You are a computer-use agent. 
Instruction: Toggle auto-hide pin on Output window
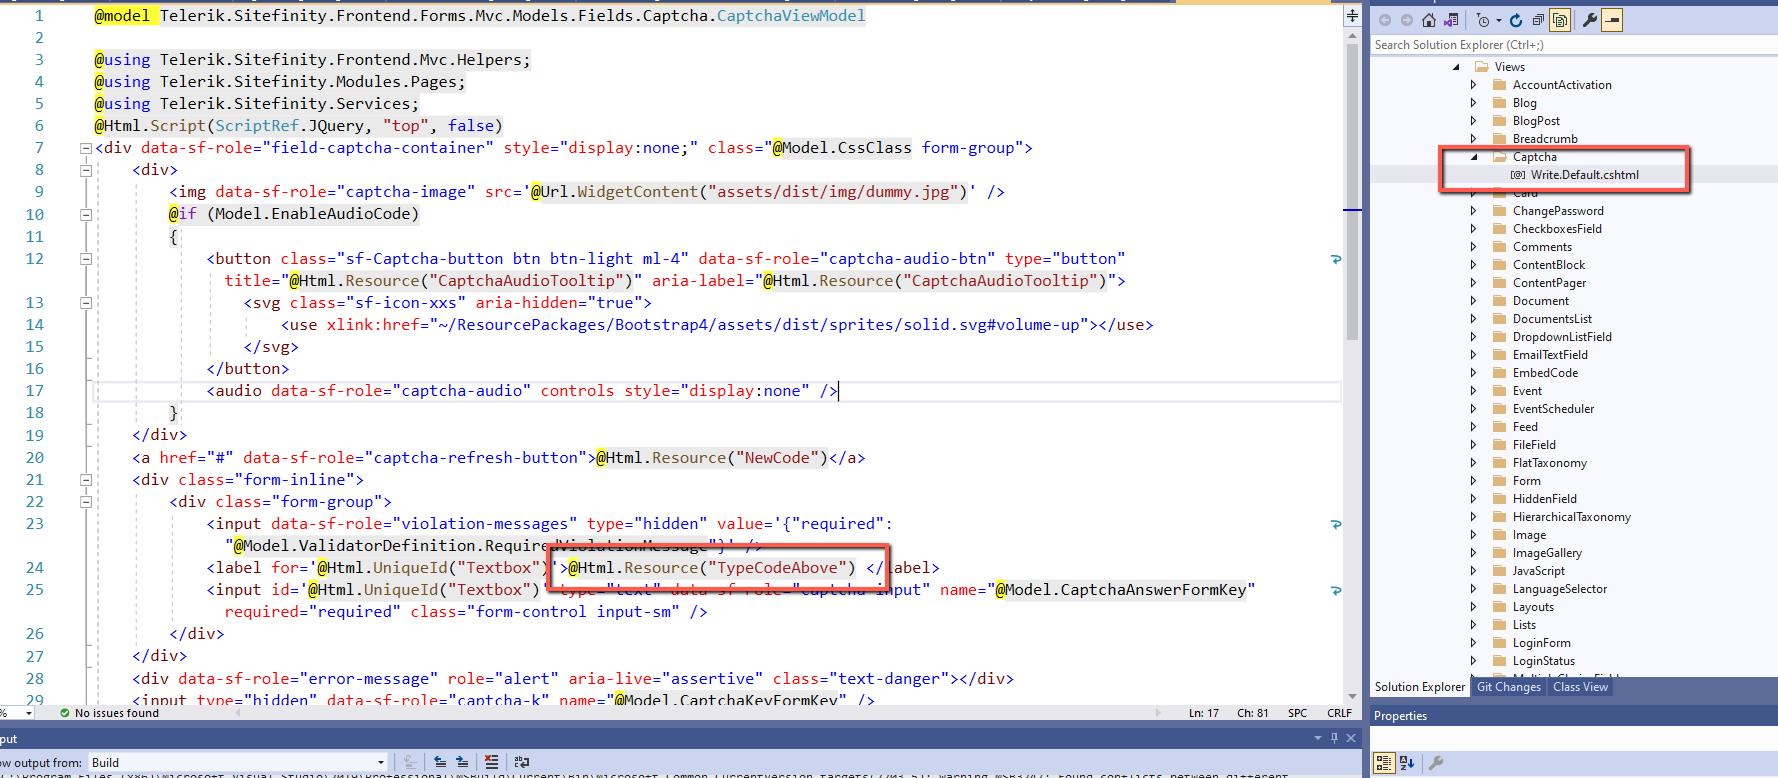pyautogui.click(x=1334, y=738)
